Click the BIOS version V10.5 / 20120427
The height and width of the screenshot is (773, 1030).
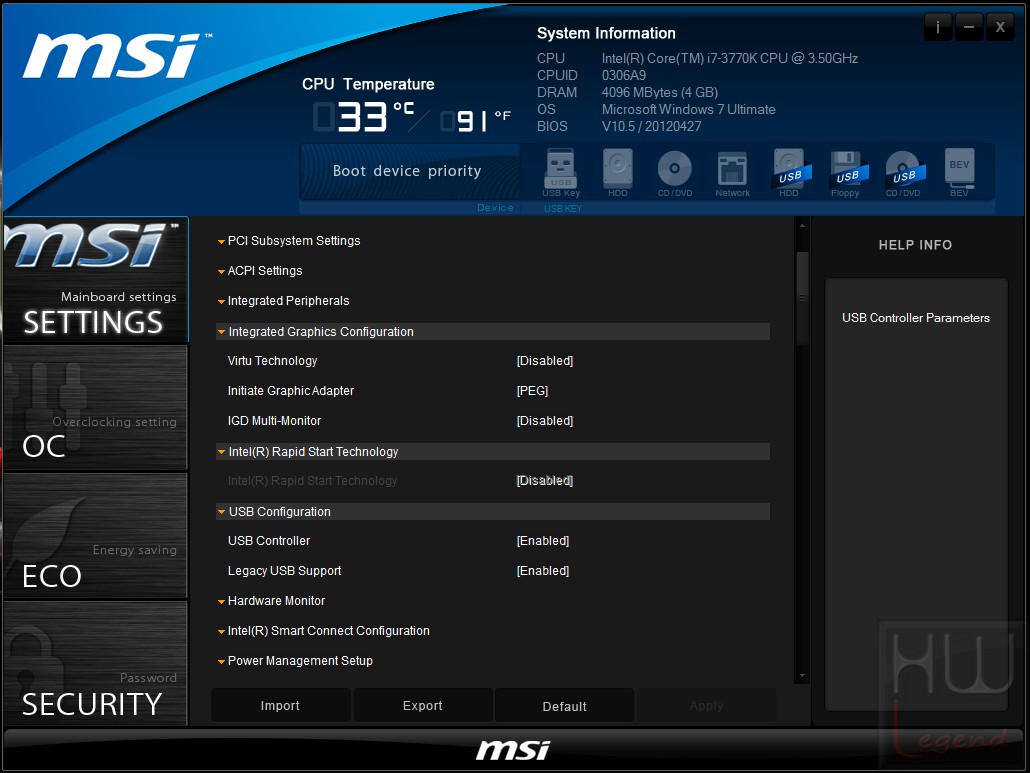pyautogui.click(x=652, y=127)
